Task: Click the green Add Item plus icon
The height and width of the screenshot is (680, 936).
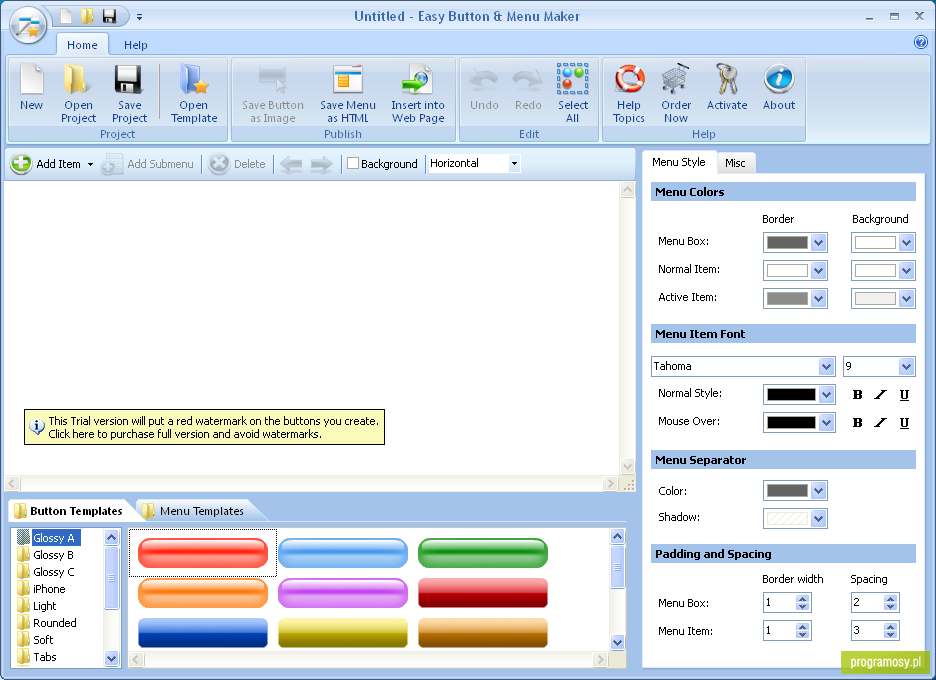Action: tap(21, 164)
